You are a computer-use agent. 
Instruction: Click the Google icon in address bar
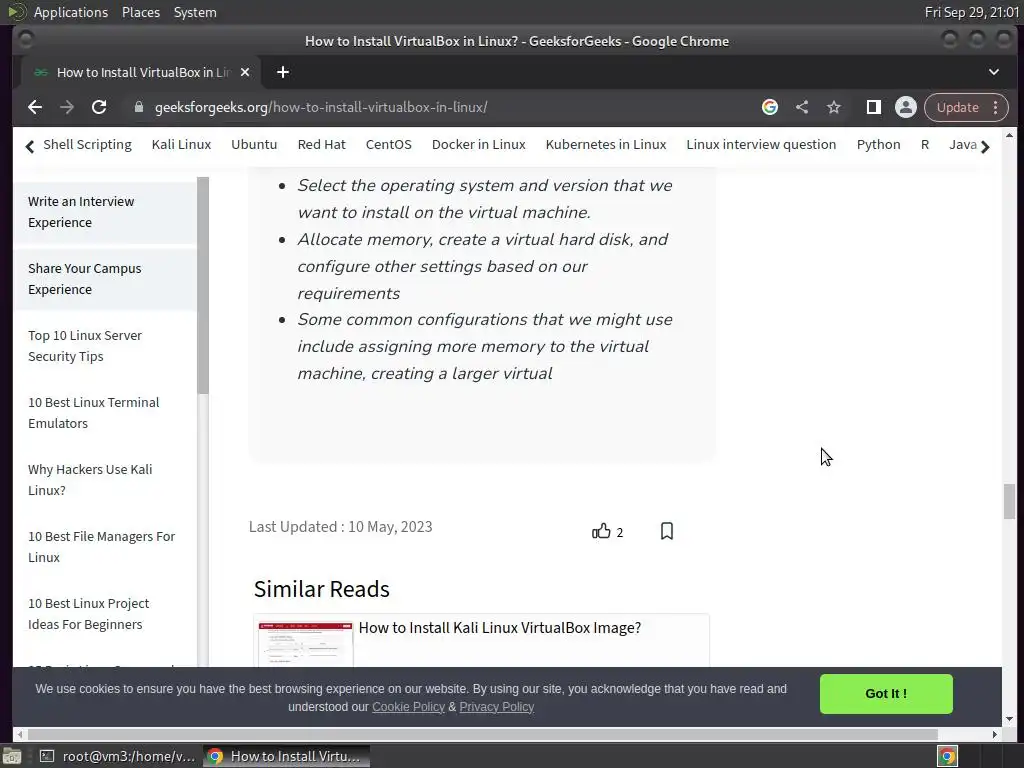click(770, 107)
